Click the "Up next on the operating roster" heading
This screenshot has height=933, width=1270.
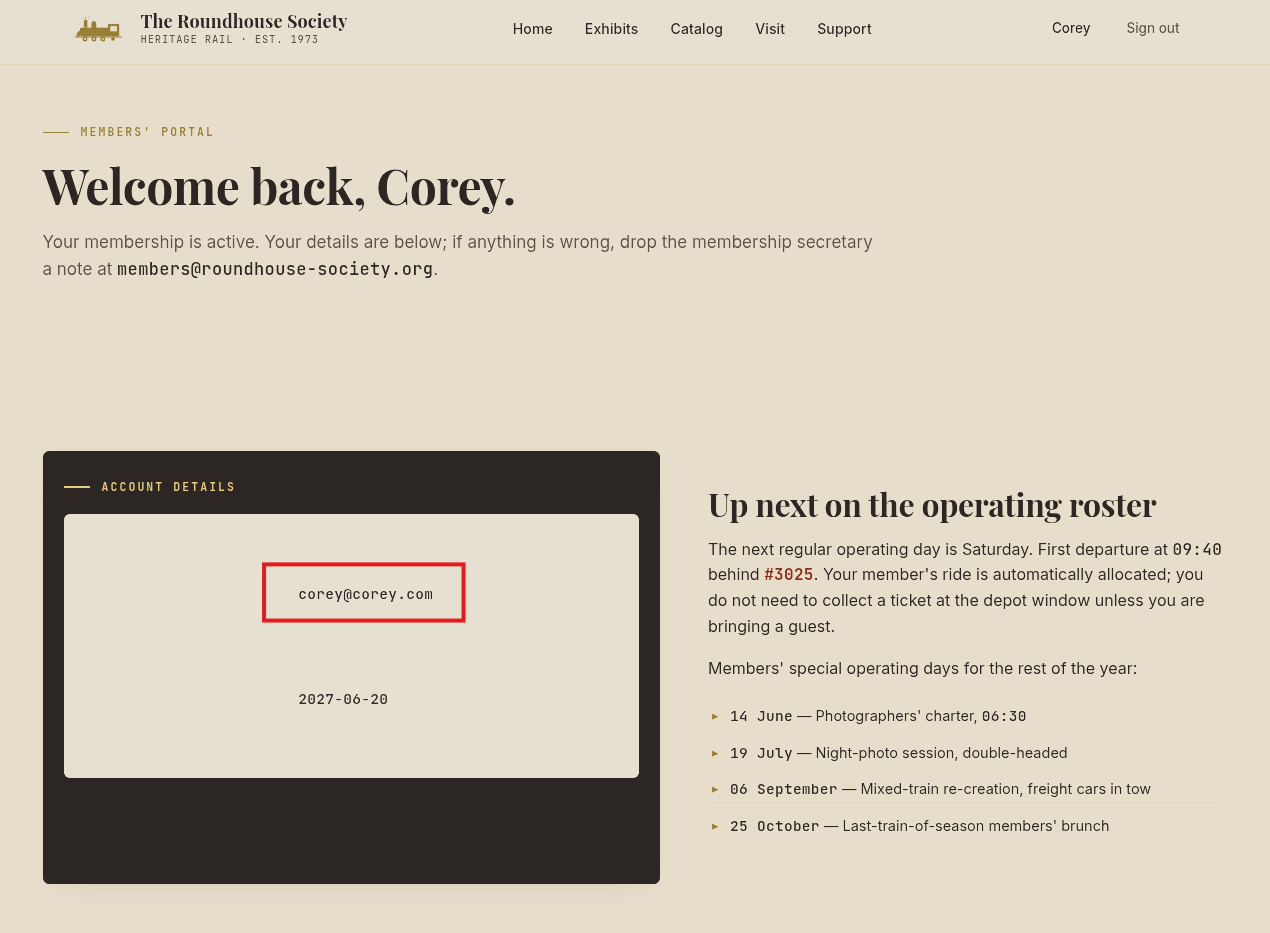tap(932, 505)
